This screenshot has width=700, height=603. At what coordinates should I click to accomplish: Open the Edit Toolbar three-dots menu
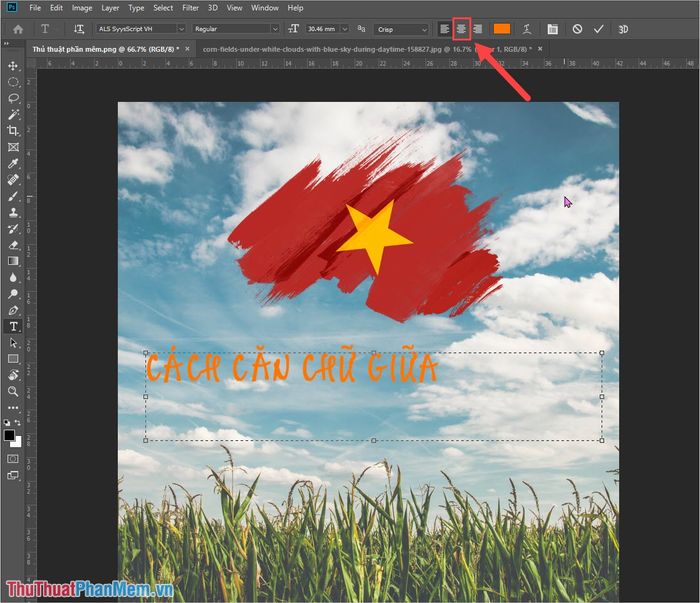pyautogui.click(x=13, y=408)
